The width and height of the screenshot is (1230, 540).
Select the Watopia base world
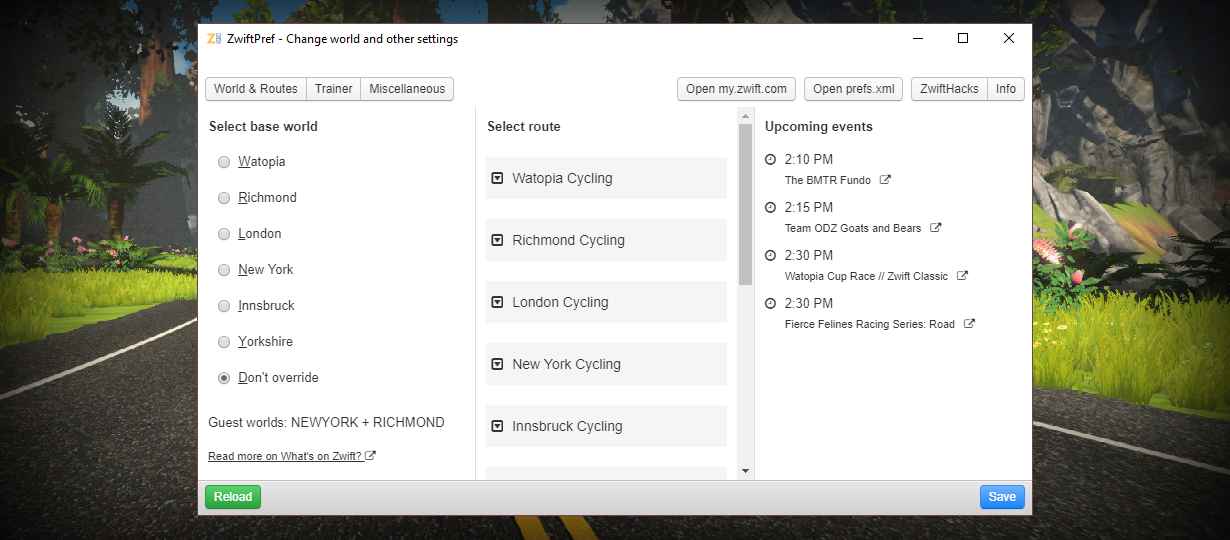tap(224, 162)
